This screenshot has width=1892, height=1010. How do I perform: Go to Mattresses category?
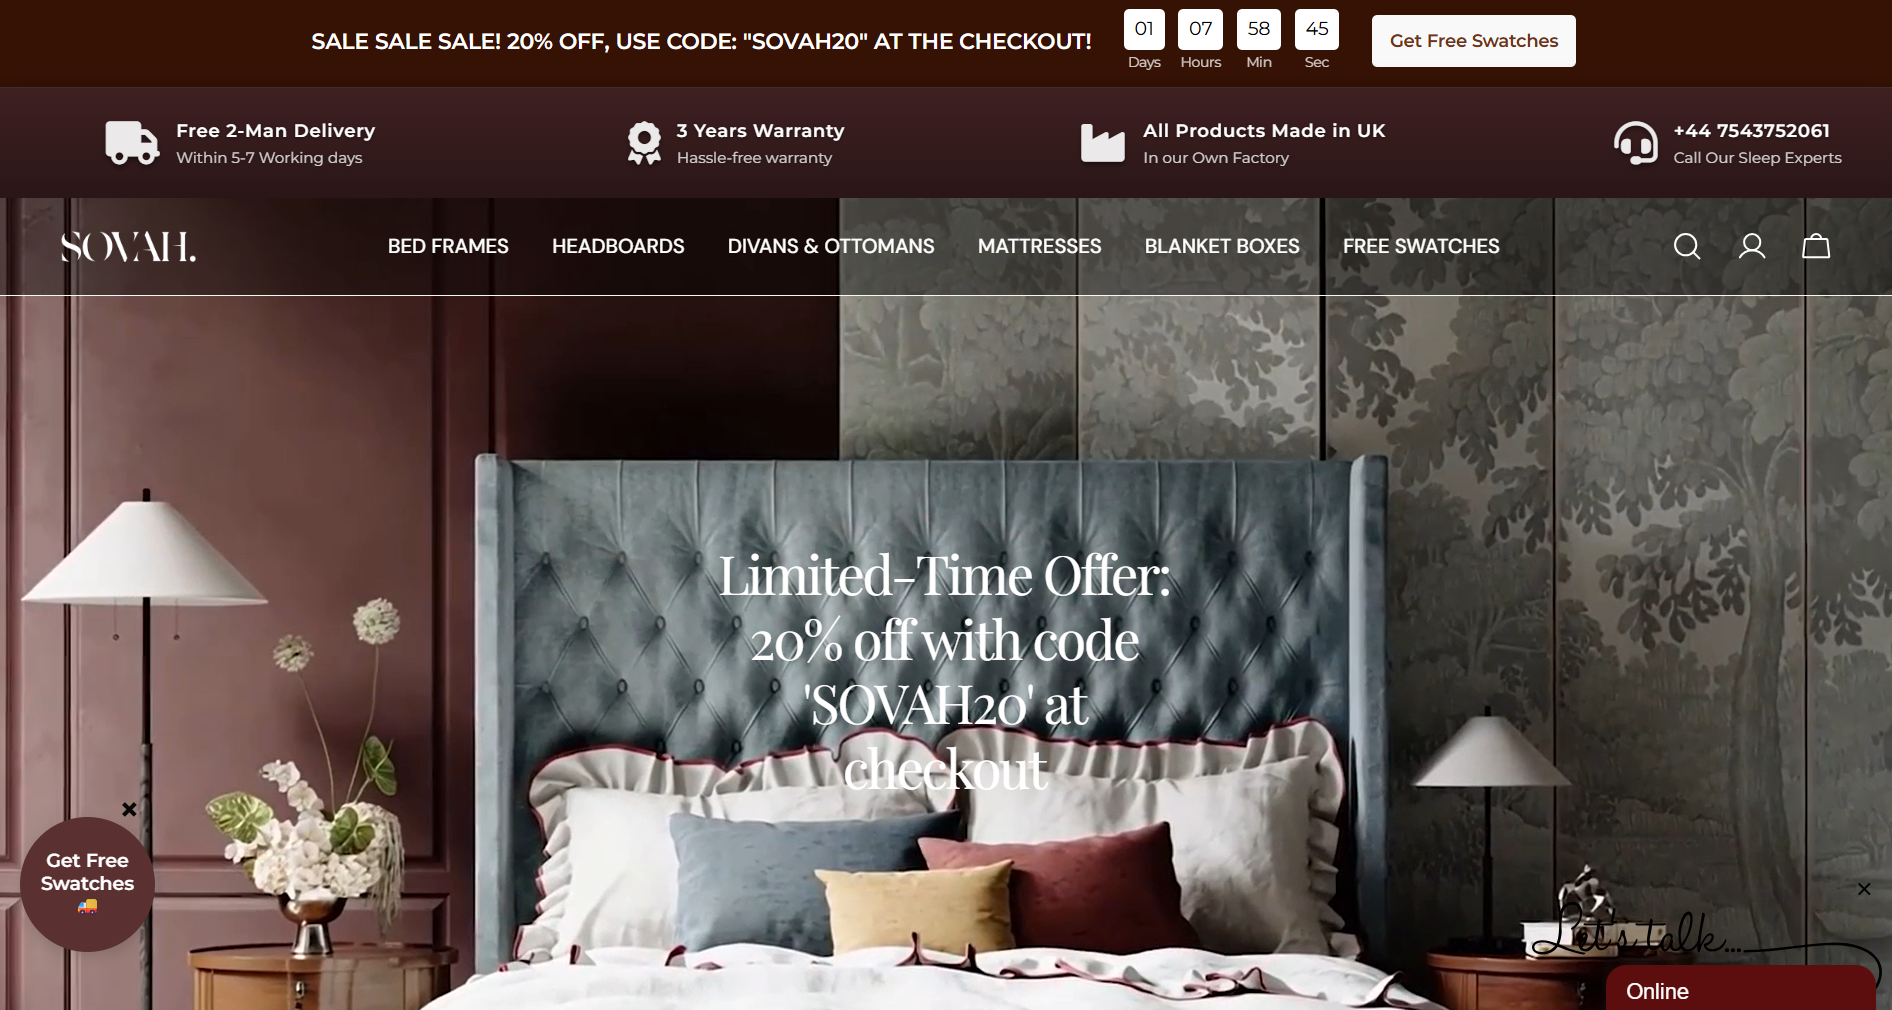point(1039,246)
